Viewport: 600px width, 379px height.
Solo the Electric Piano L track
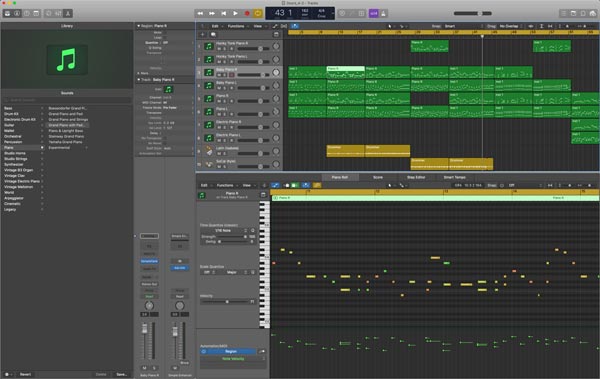coord(225,140)
